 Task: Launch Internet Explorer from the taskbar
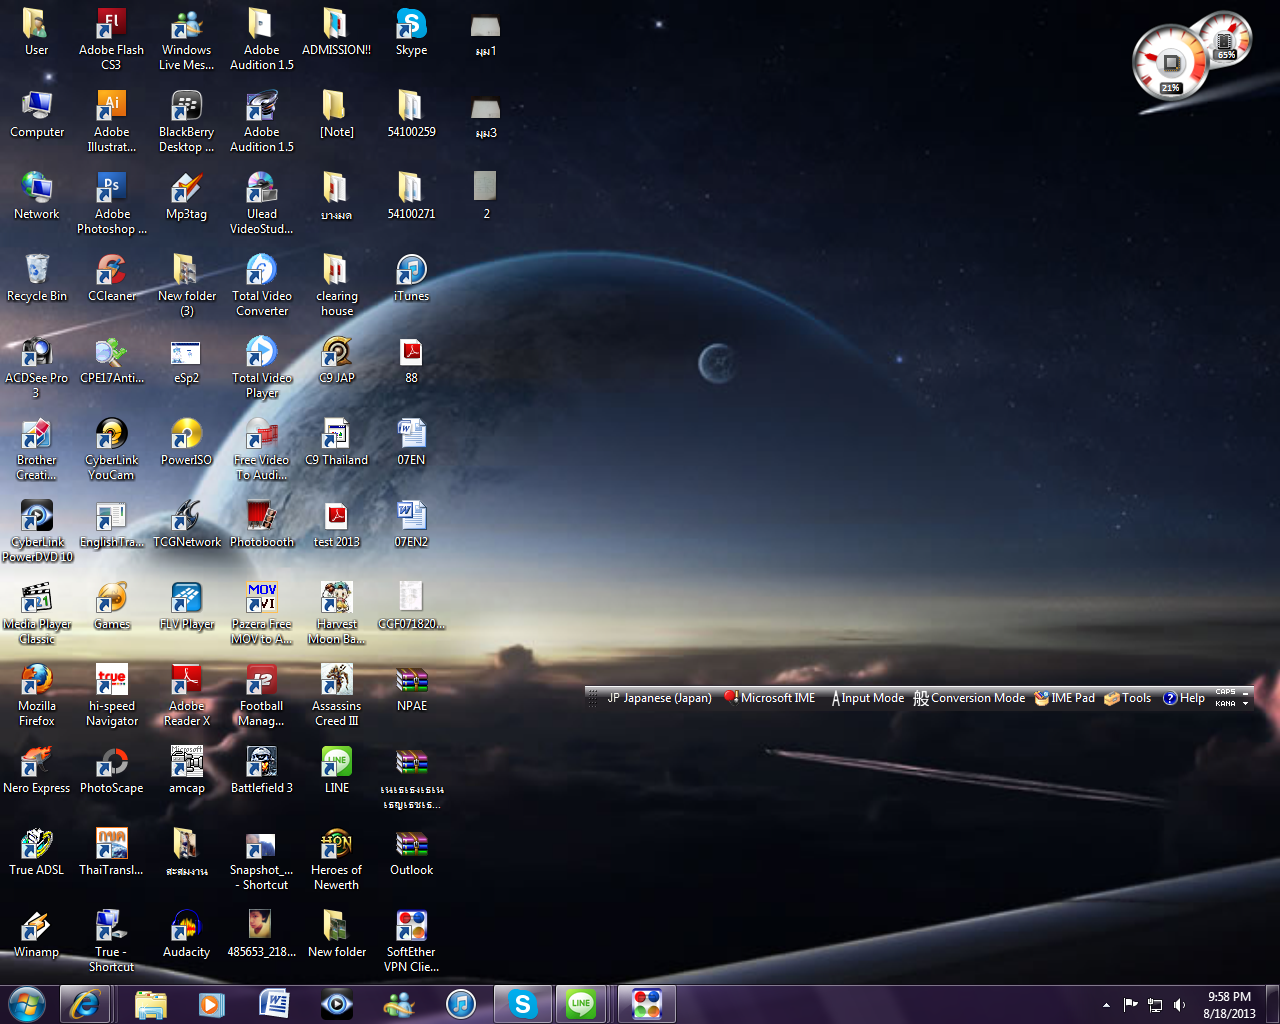coord(84,1004)
